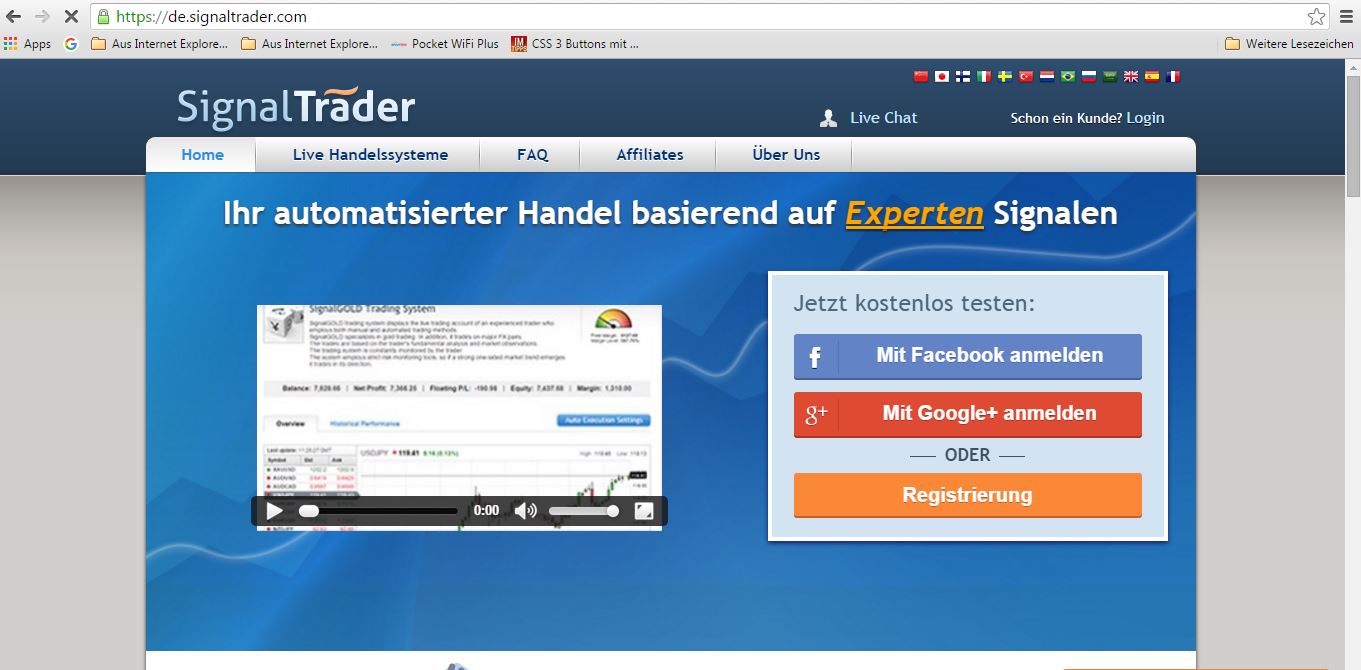Click the Live Chat link text
The height and width of the screenshot is (670, 1361).
point(884,118)
